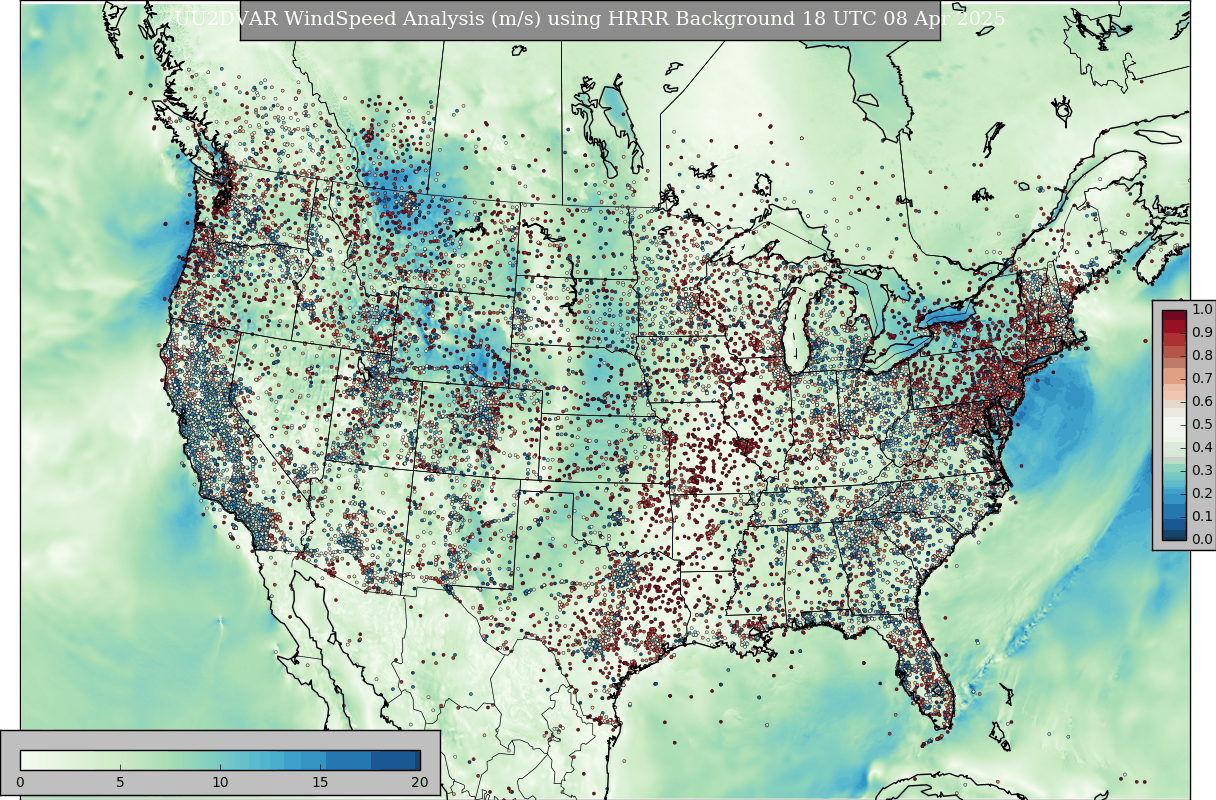Click the 10 tick label on wind speed colorbar
This screenshot has height=800, width=1216.
click(x=220, y=783)
